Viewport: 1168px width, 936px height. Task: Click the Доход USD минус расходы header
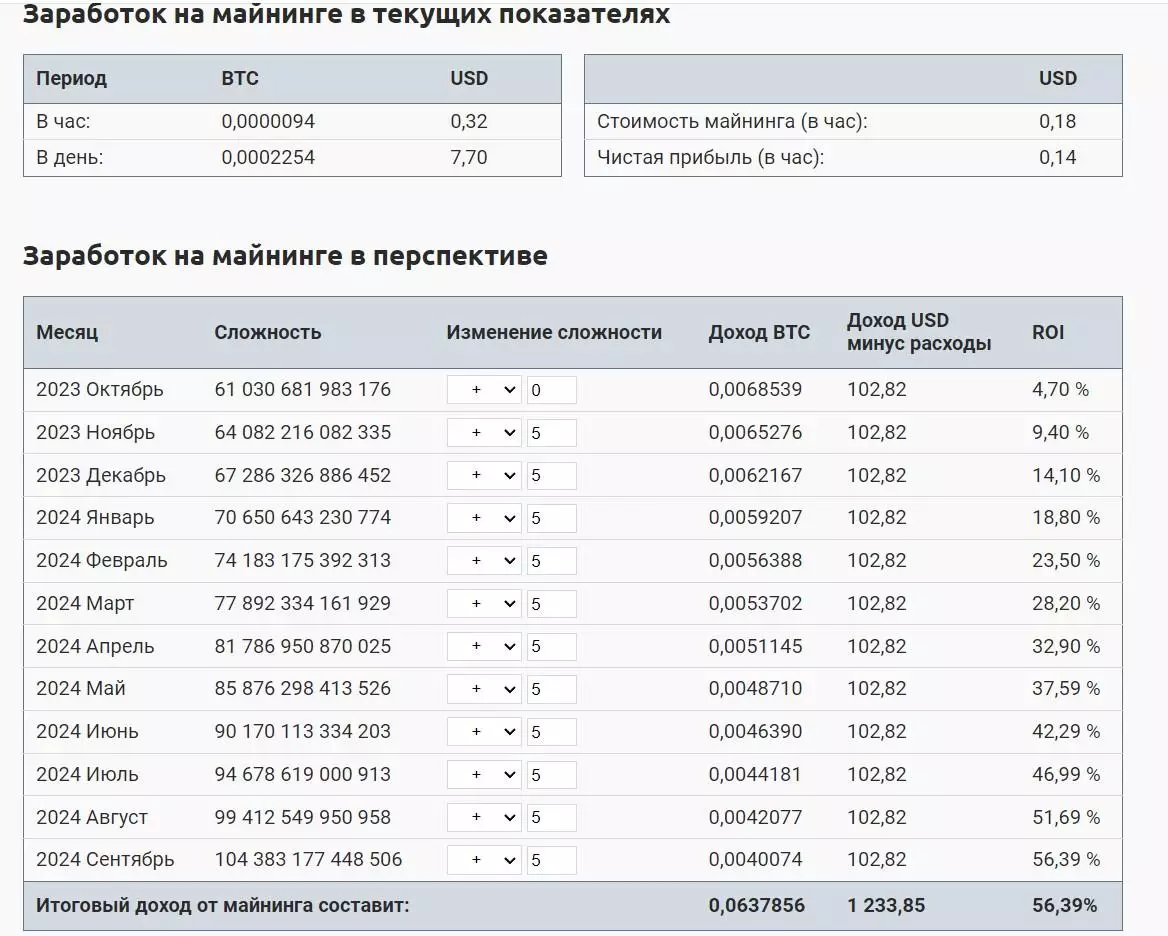pyautogui.click(x=919, y=332)
